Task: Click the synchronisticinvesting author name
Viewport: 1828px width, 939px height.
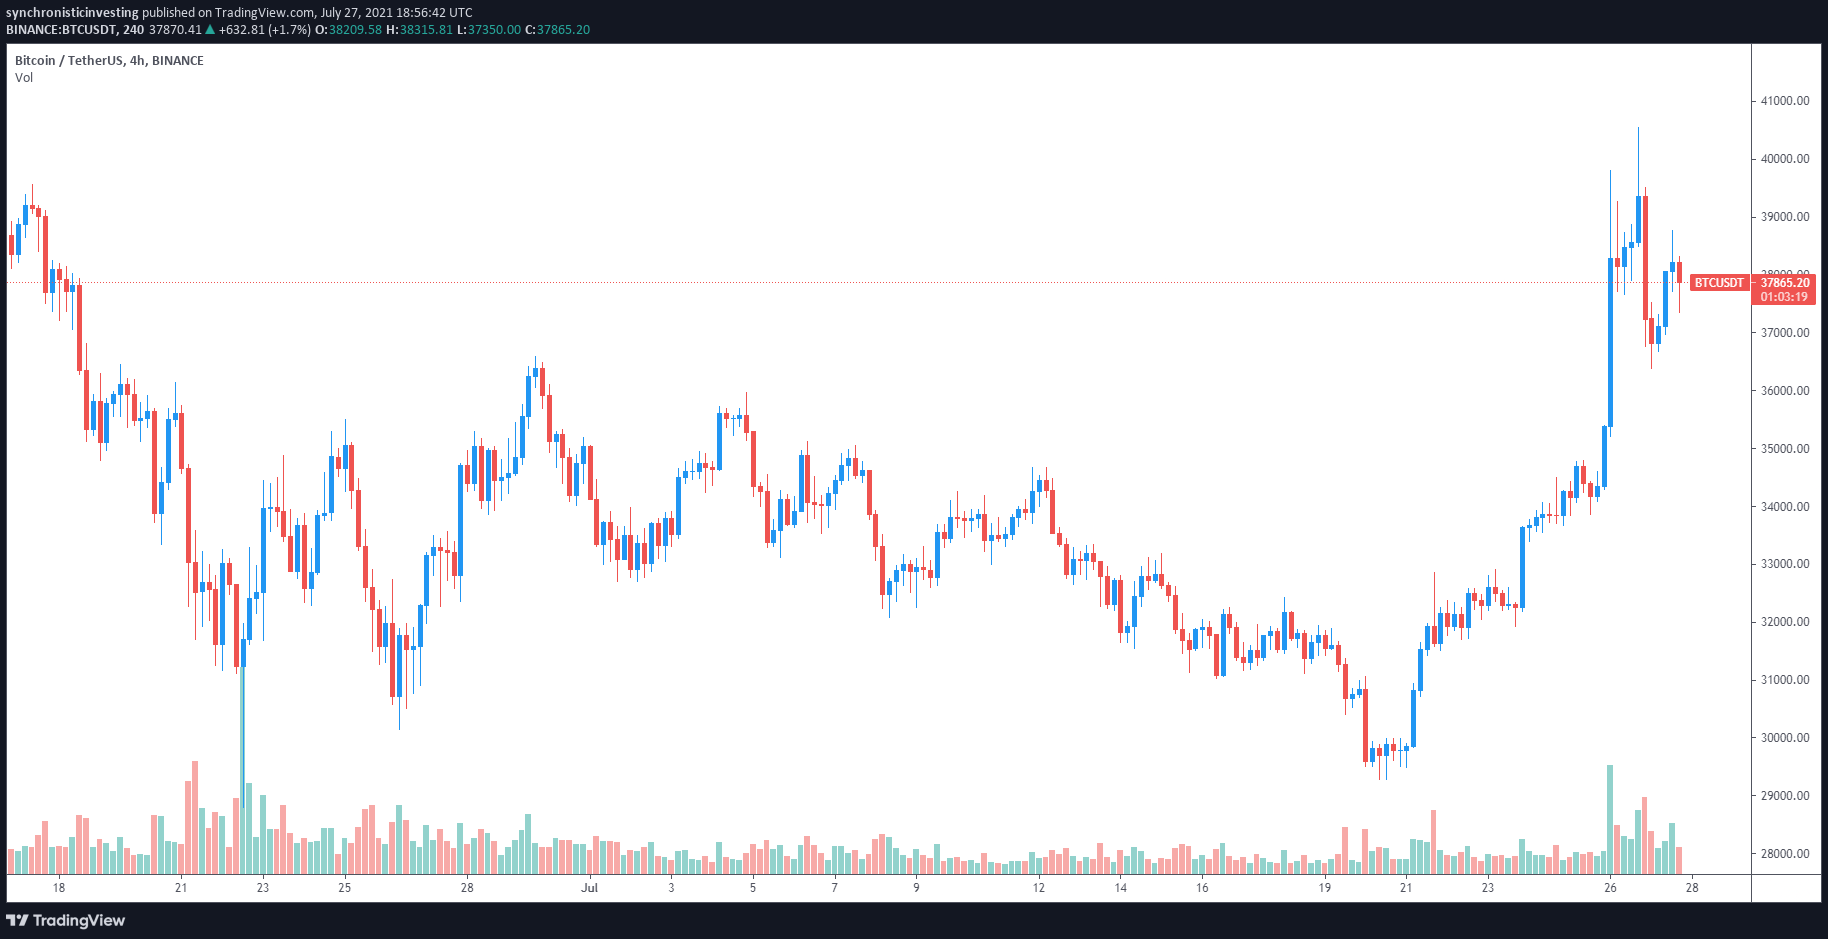Action: tap(72, 13)
